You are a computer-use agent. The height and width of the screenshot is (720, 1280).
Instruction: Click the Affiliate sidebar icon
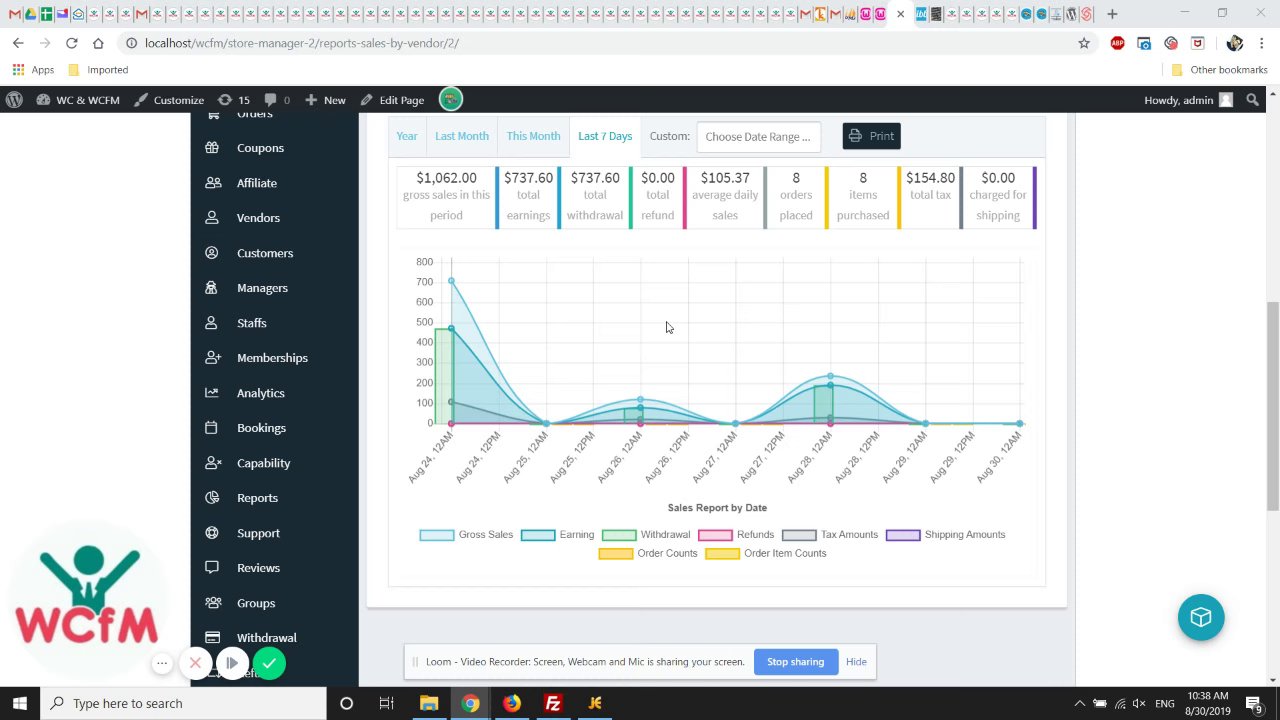click(x=213, y=183)
